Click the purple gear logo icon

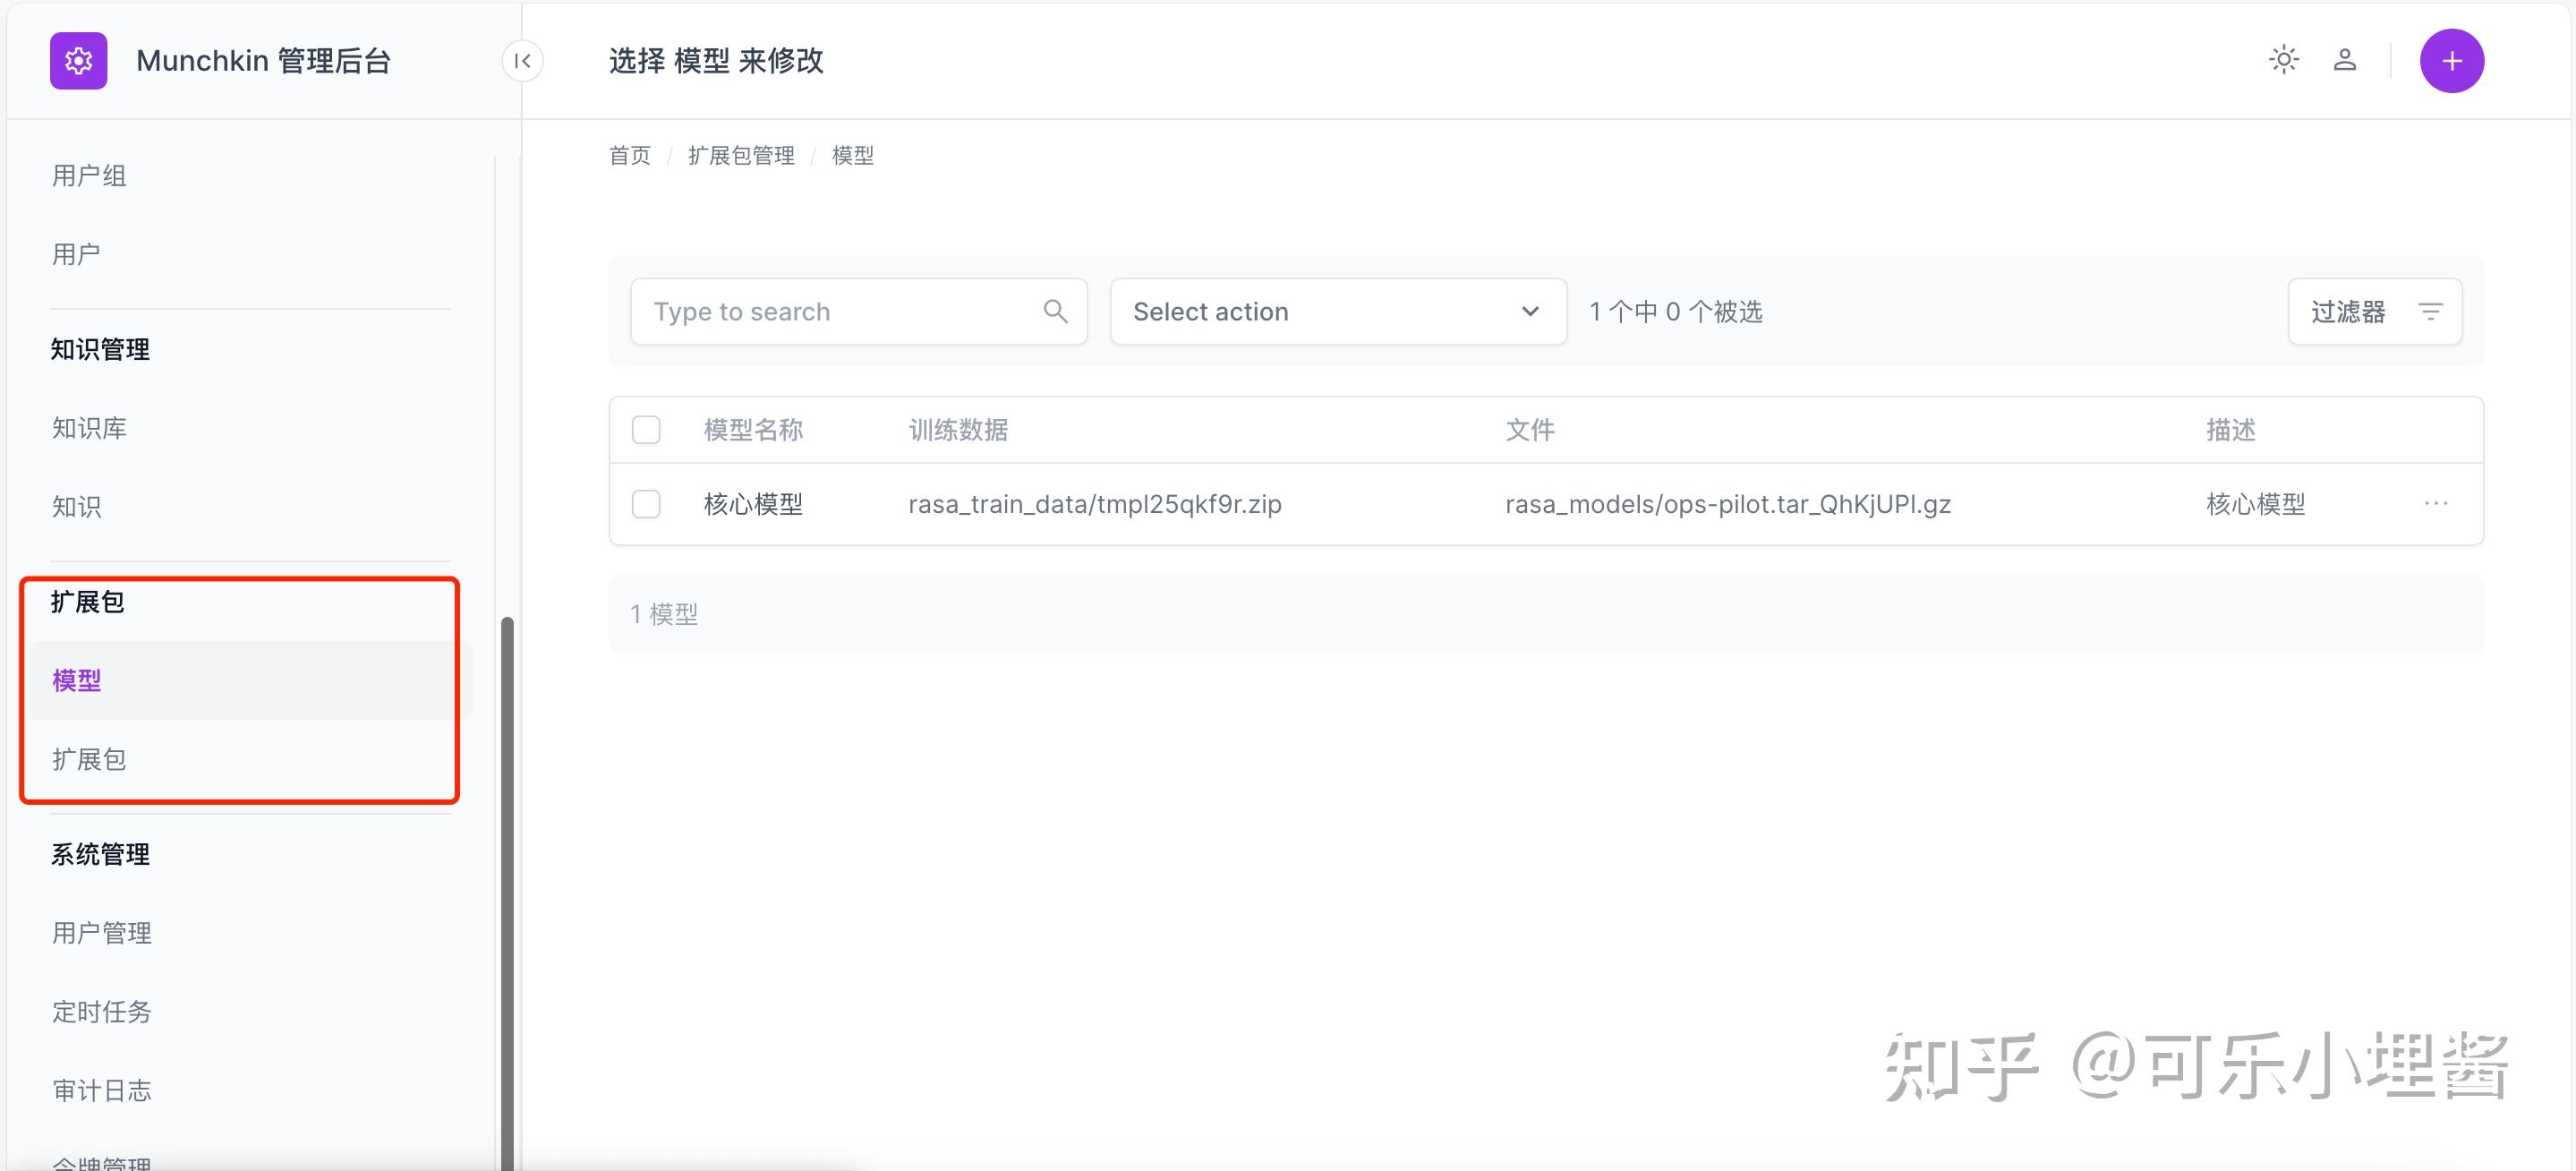[78, 61]
